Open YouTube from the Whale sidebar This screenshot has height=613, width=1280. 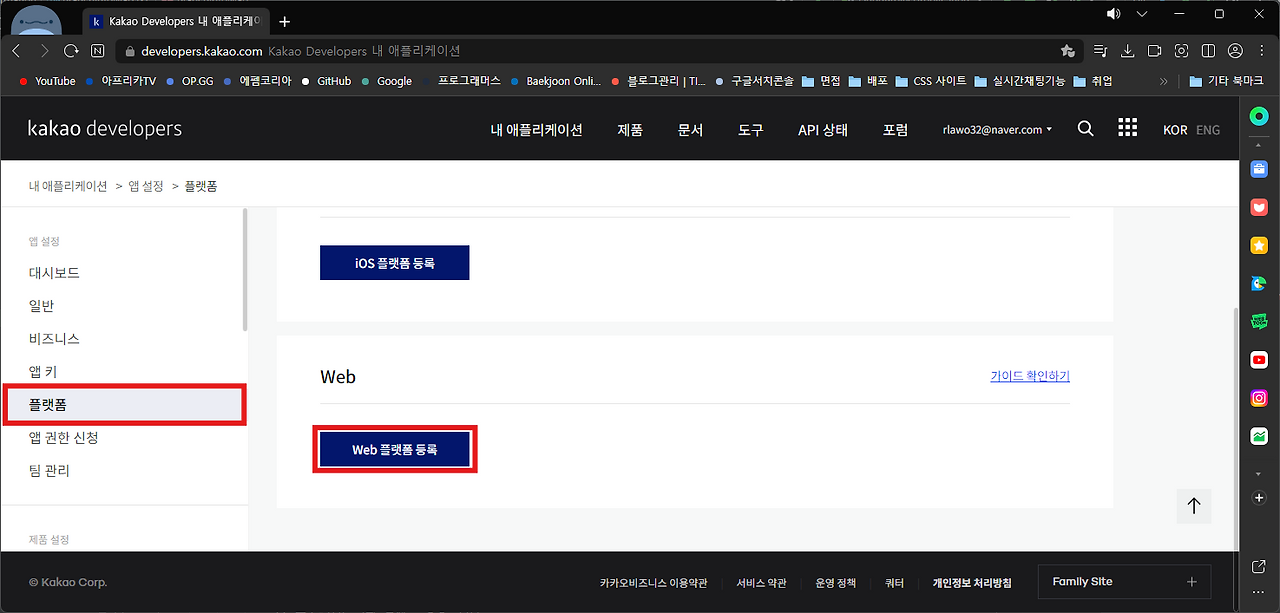click(x=1258, y=359)
